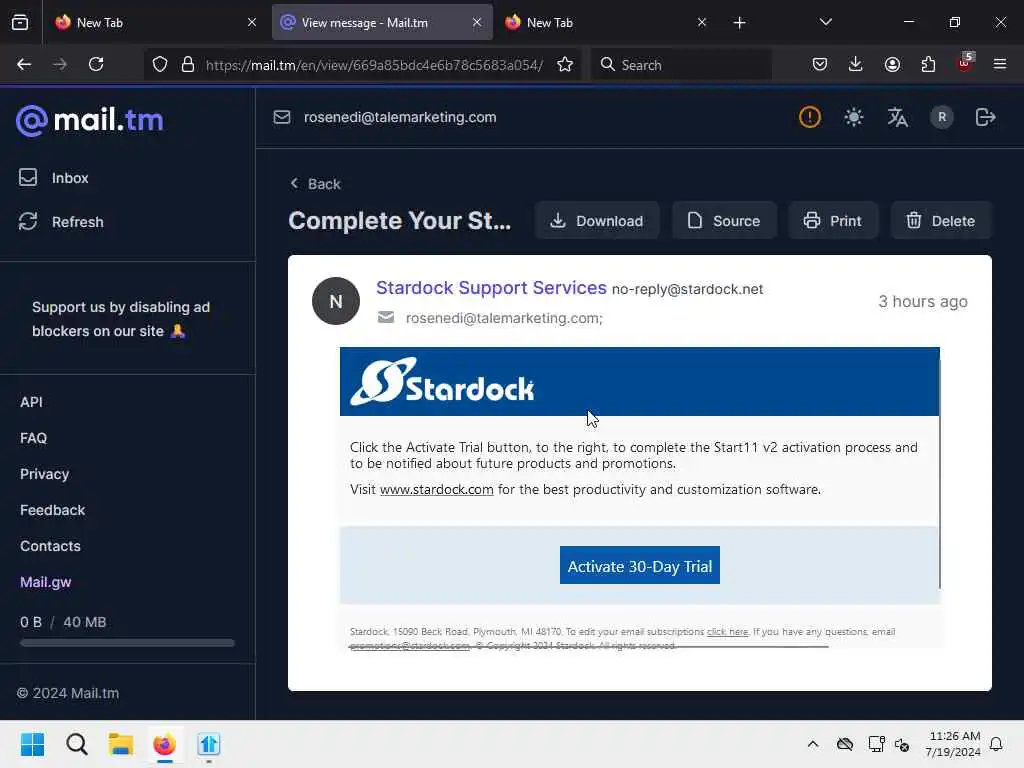This screenshot has height=768, width=1024.
Task: Open the Extensions puzzle icon
Action: coord(928,64)
